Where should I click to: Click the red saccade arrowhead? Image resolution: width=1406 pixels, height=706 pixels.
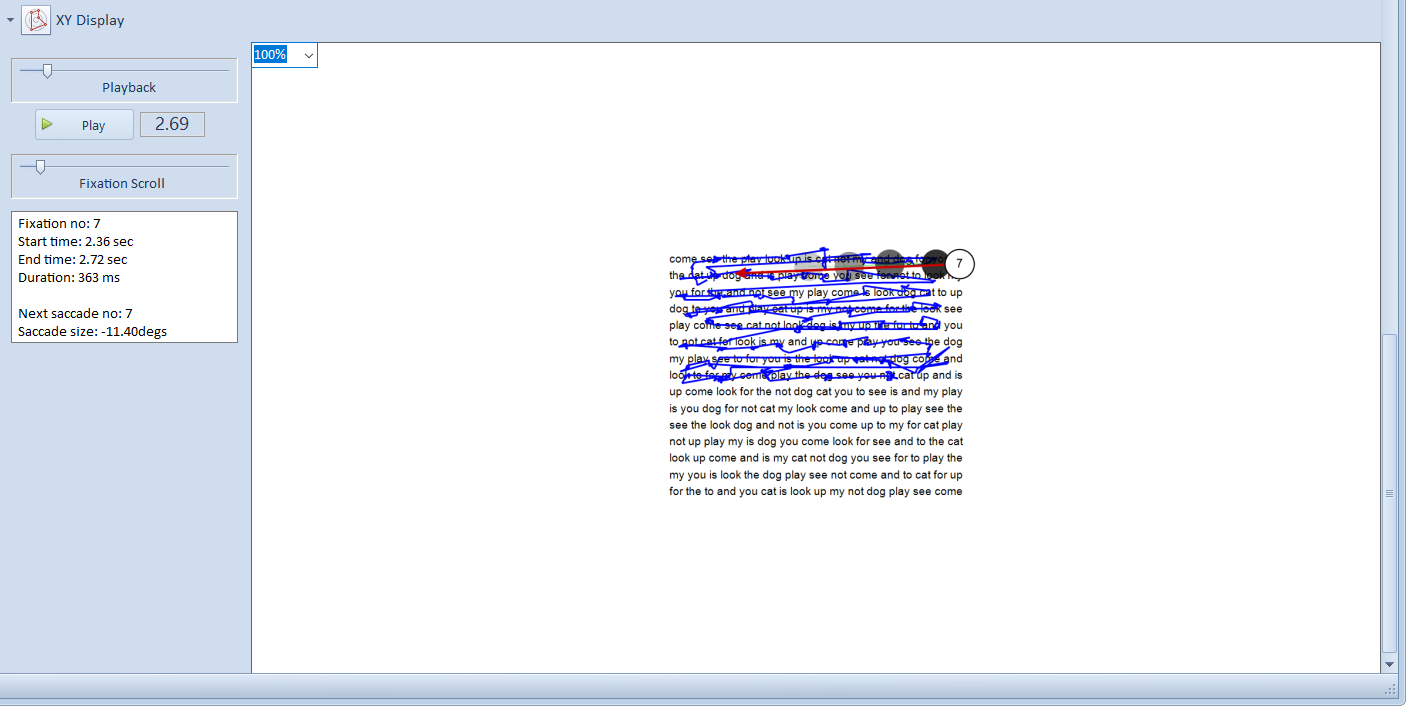pos(742,271)
